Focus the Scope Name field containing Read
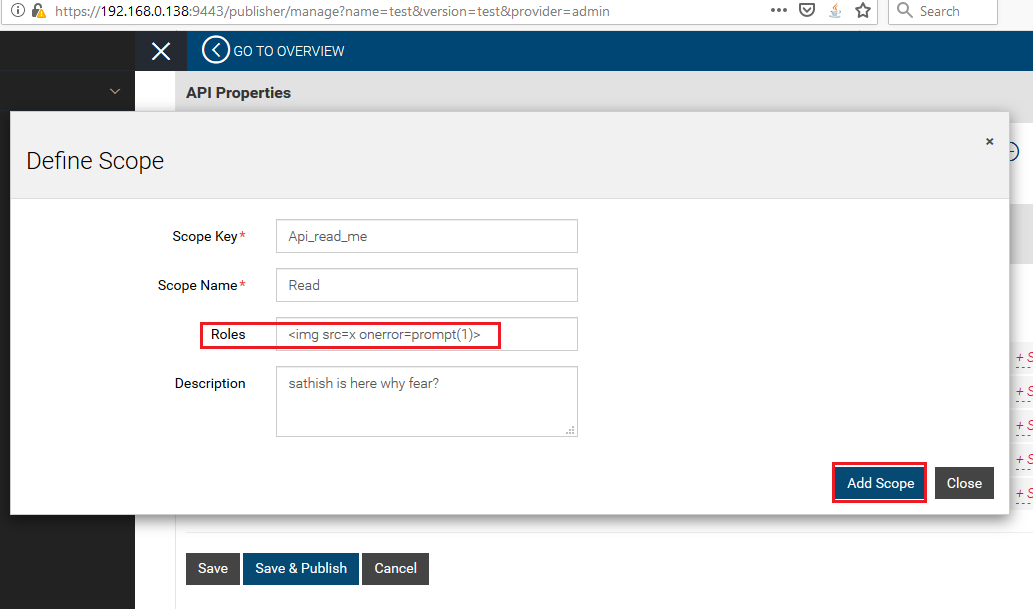 pyautogui.click(x=427, y=285)
